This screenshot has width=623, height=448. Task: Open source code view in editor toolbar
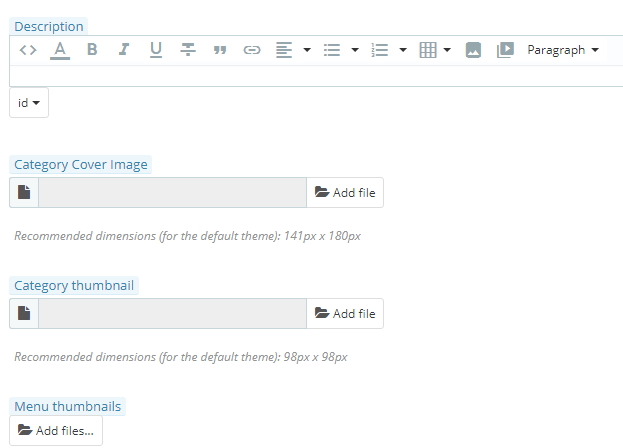tap(28, 50)
